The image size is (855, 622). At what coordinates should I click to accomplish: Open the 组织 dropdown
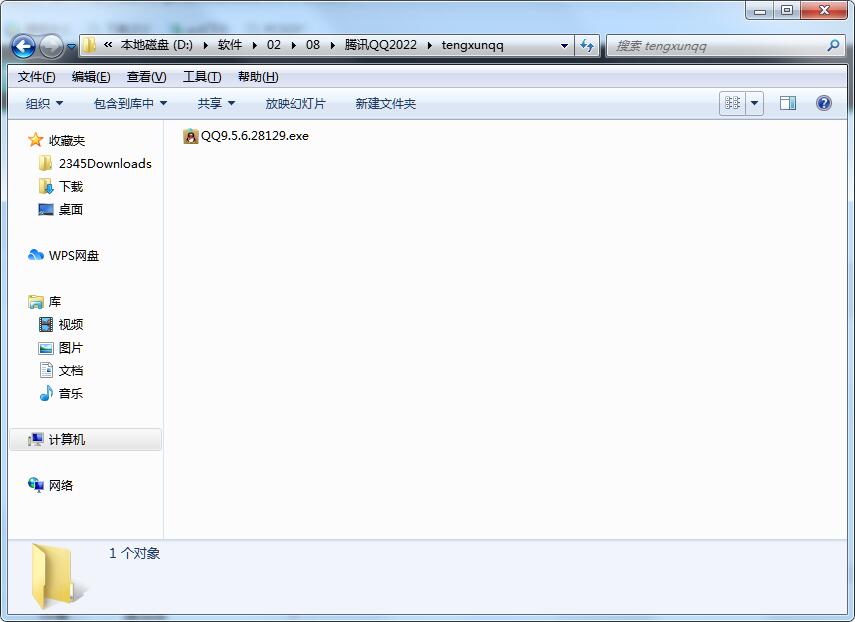(44, 104)
